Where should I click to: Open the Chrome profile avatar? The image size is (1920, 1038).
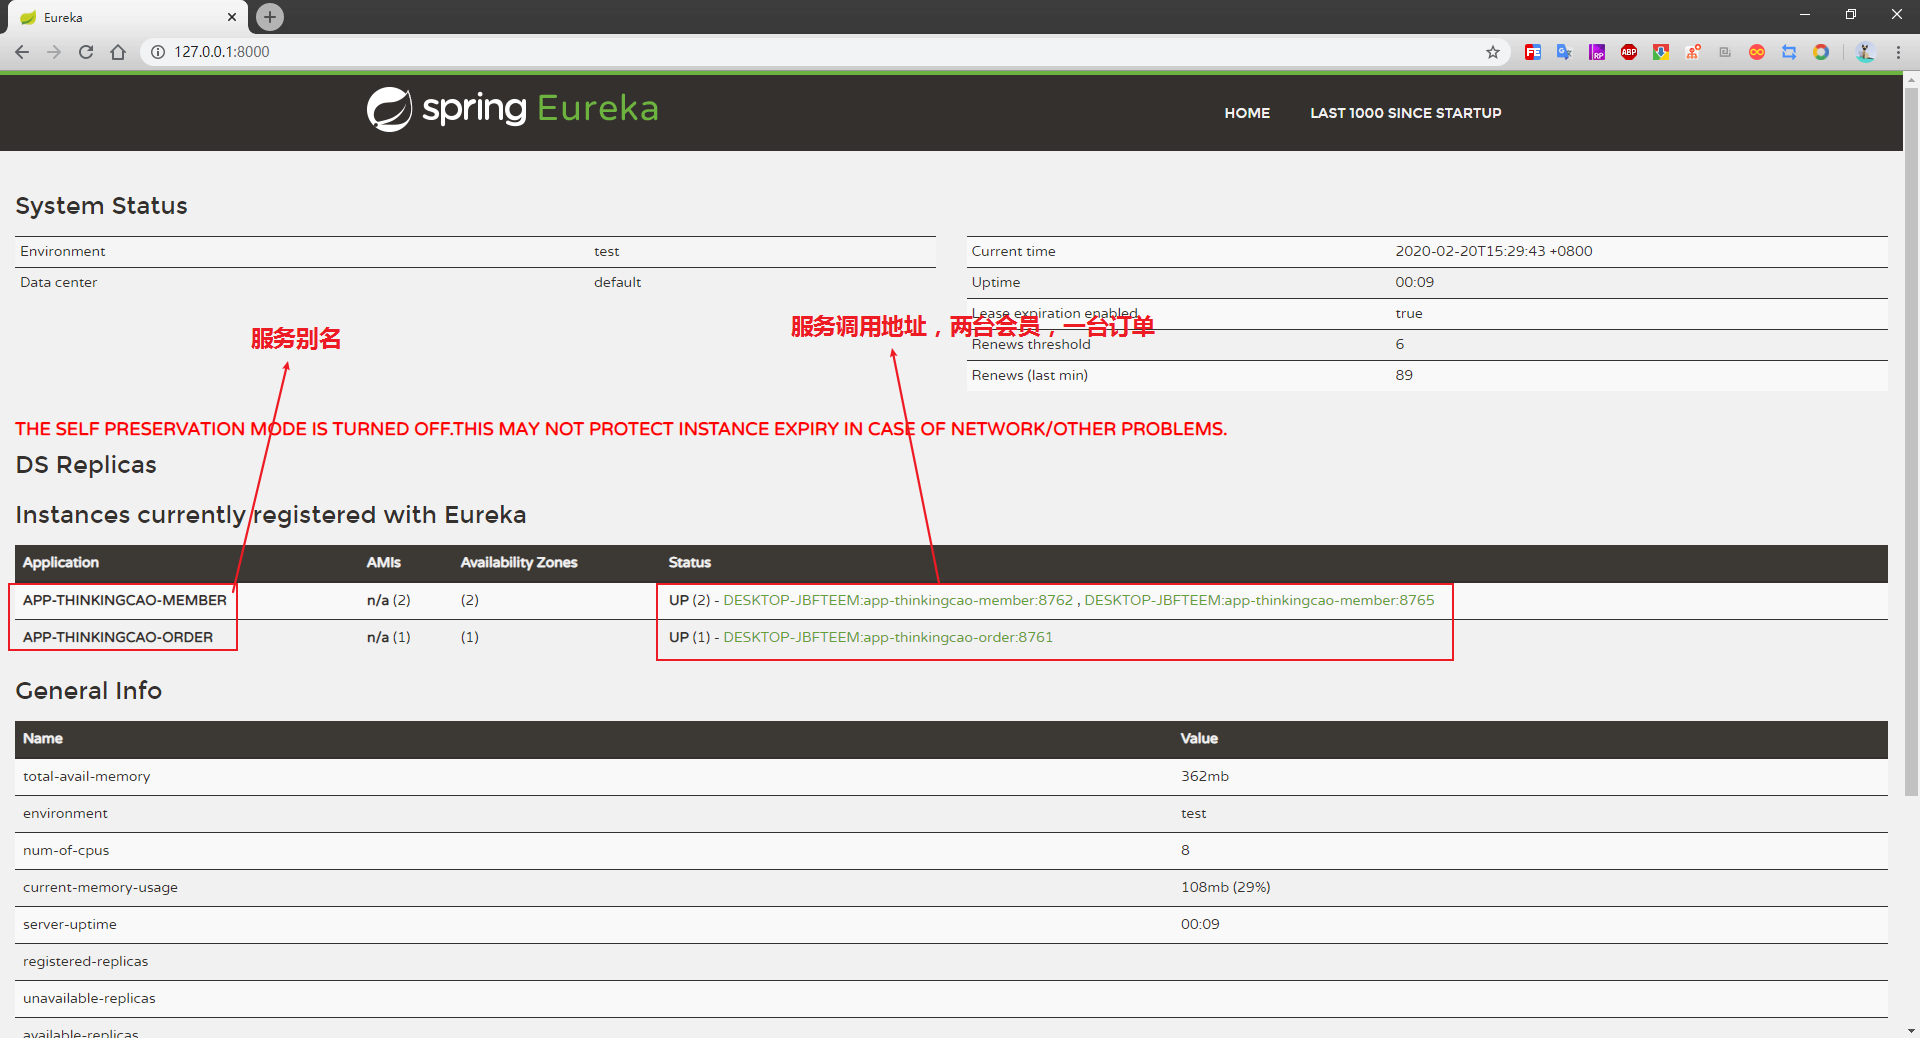coord(1865,52)
